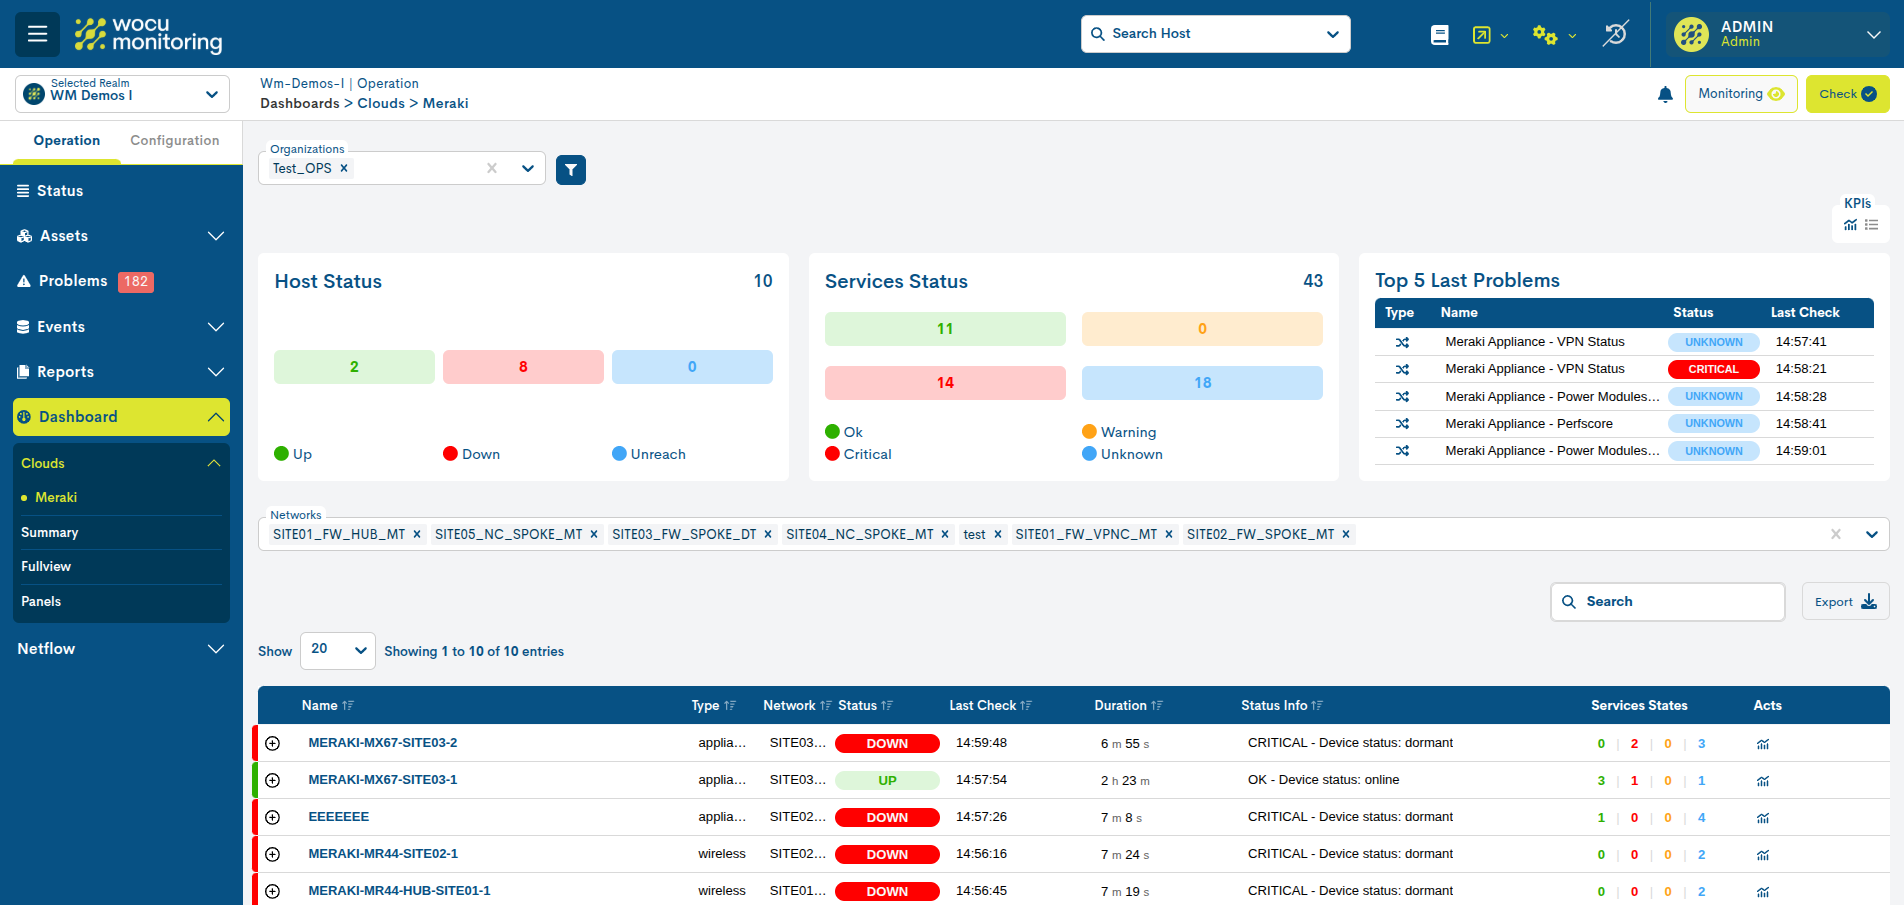
Task: Open the documentation book icon in header
Action: [1440, 33]
